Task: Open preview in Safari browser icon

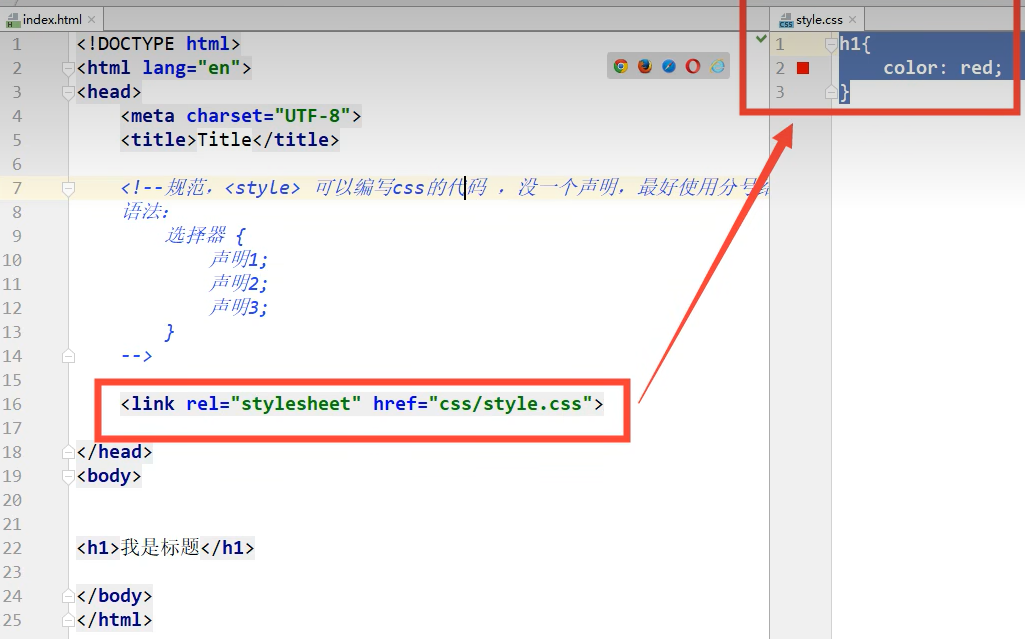Action: [669, 66]
